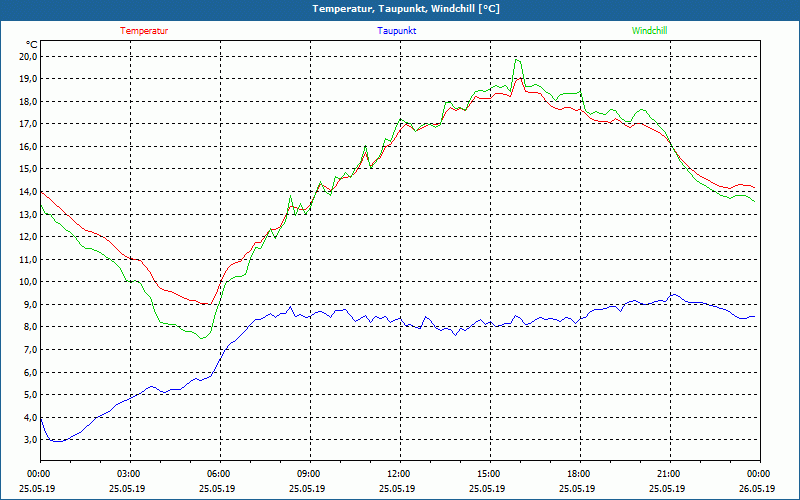Click the chart title 'Temperatur, Taupunkt, Windchill [°C]'

coord(406,9)
